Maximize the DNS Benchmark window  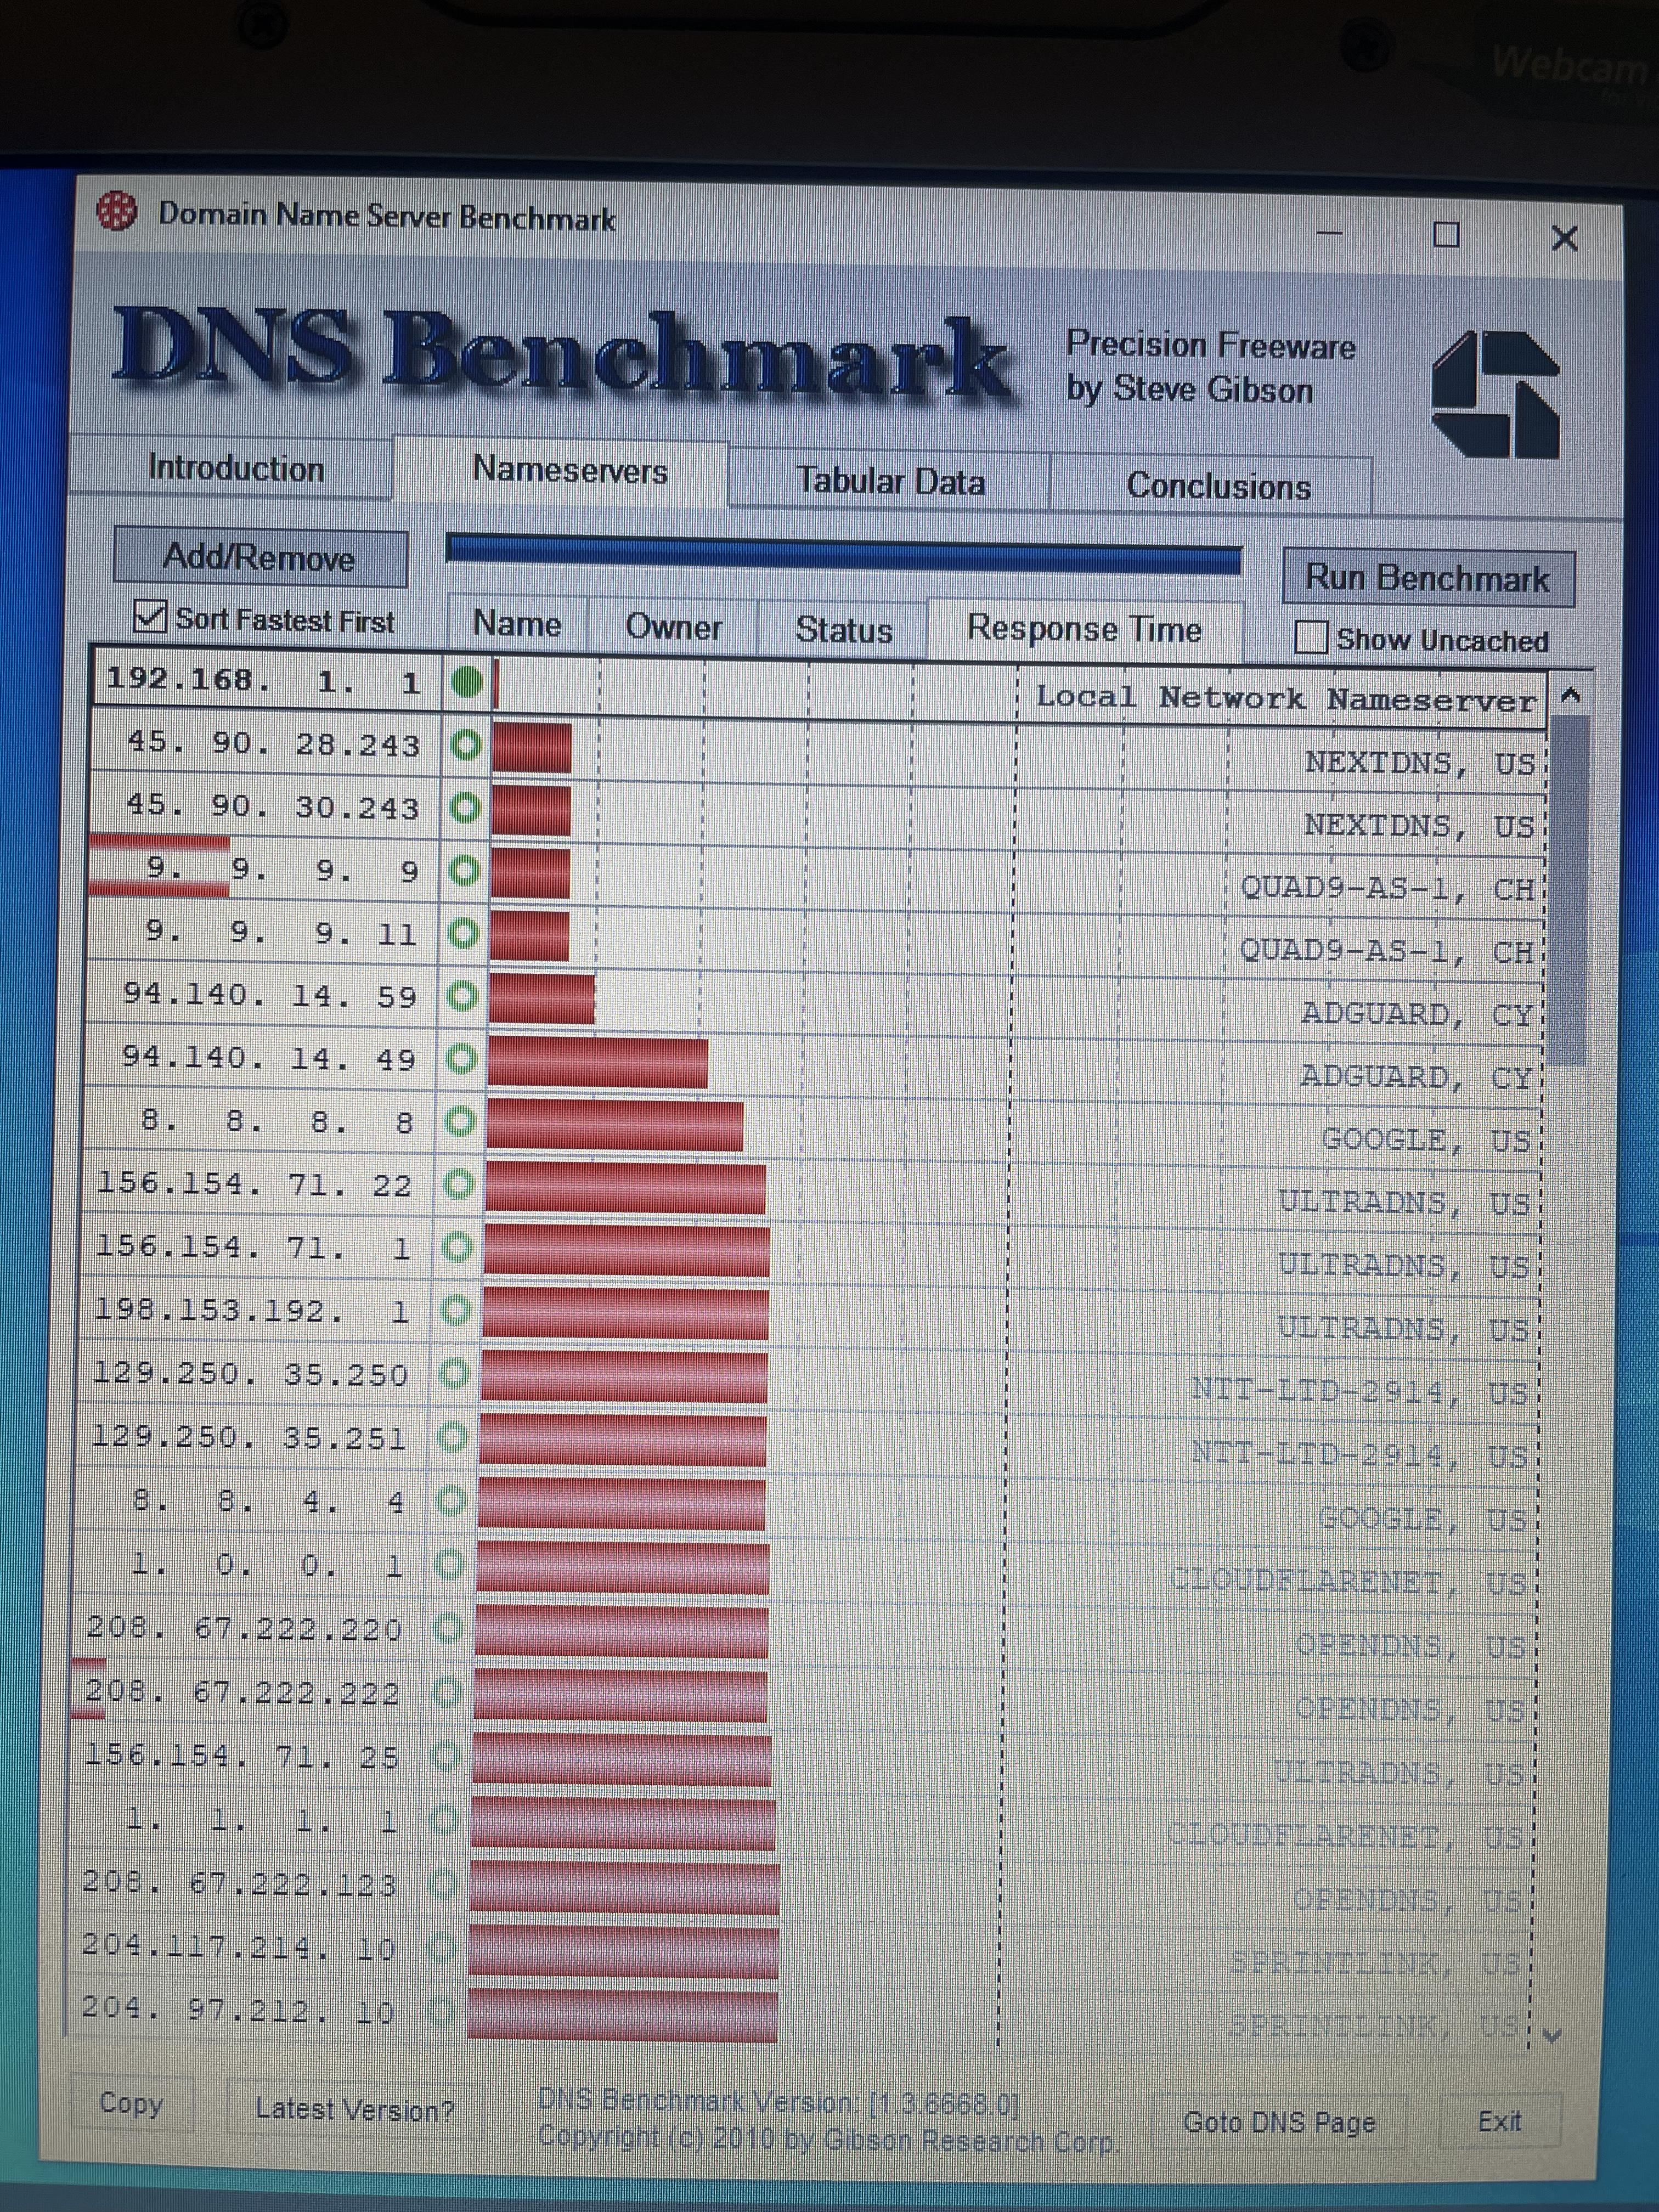(1446, 235)
